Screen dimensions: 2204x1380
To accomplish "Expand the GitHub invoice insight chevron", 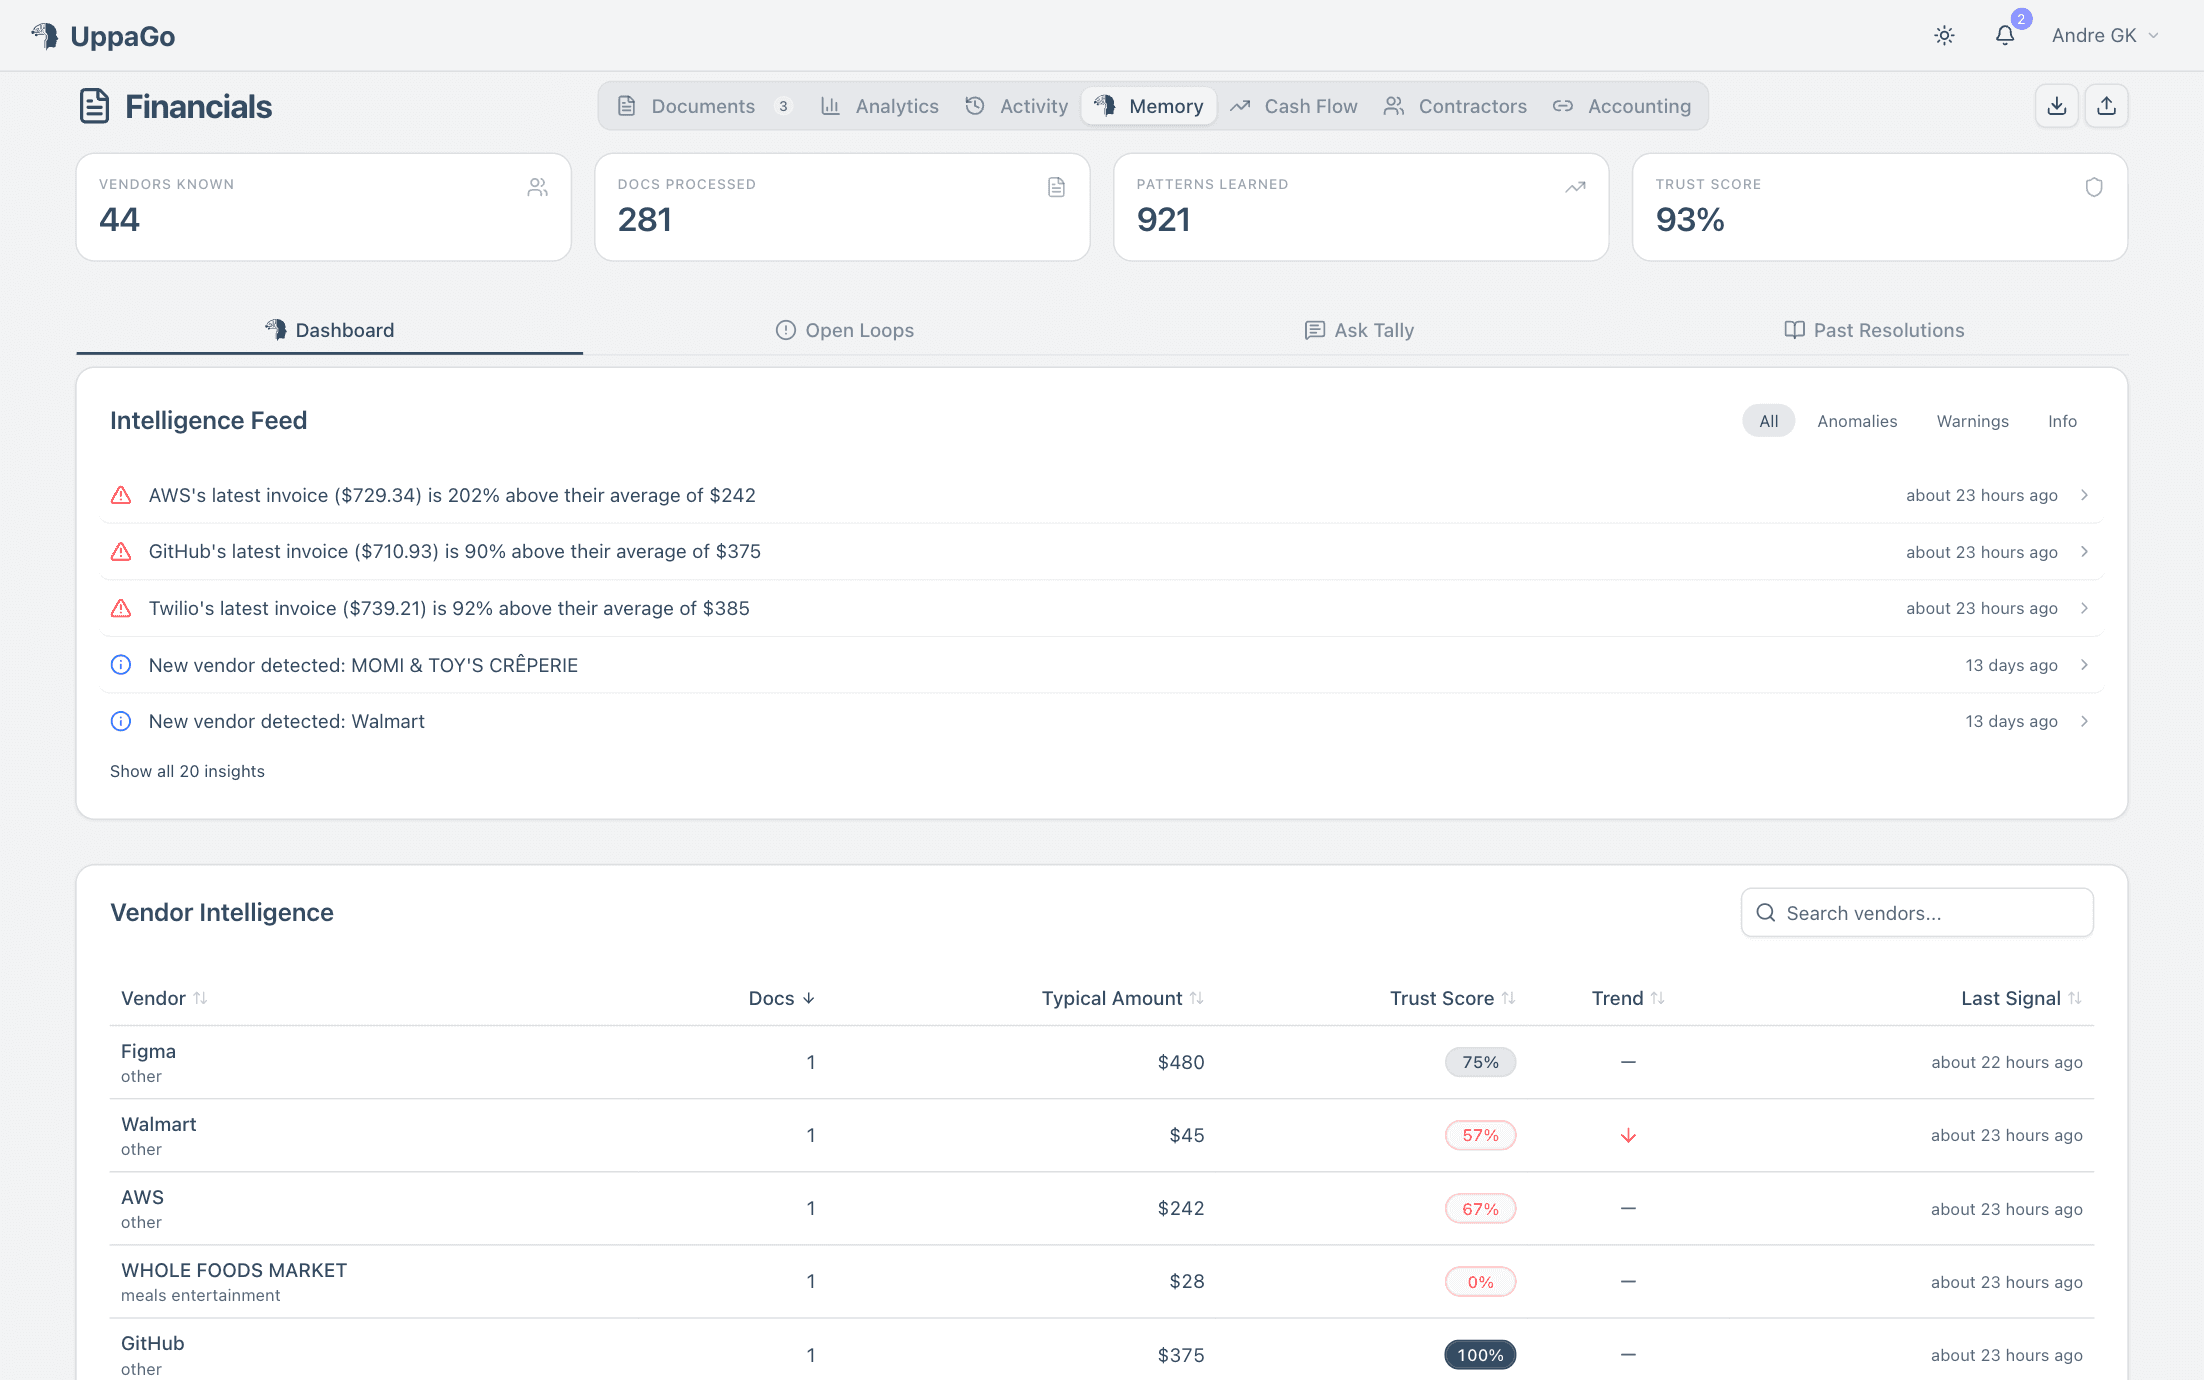I will 2084,552.
